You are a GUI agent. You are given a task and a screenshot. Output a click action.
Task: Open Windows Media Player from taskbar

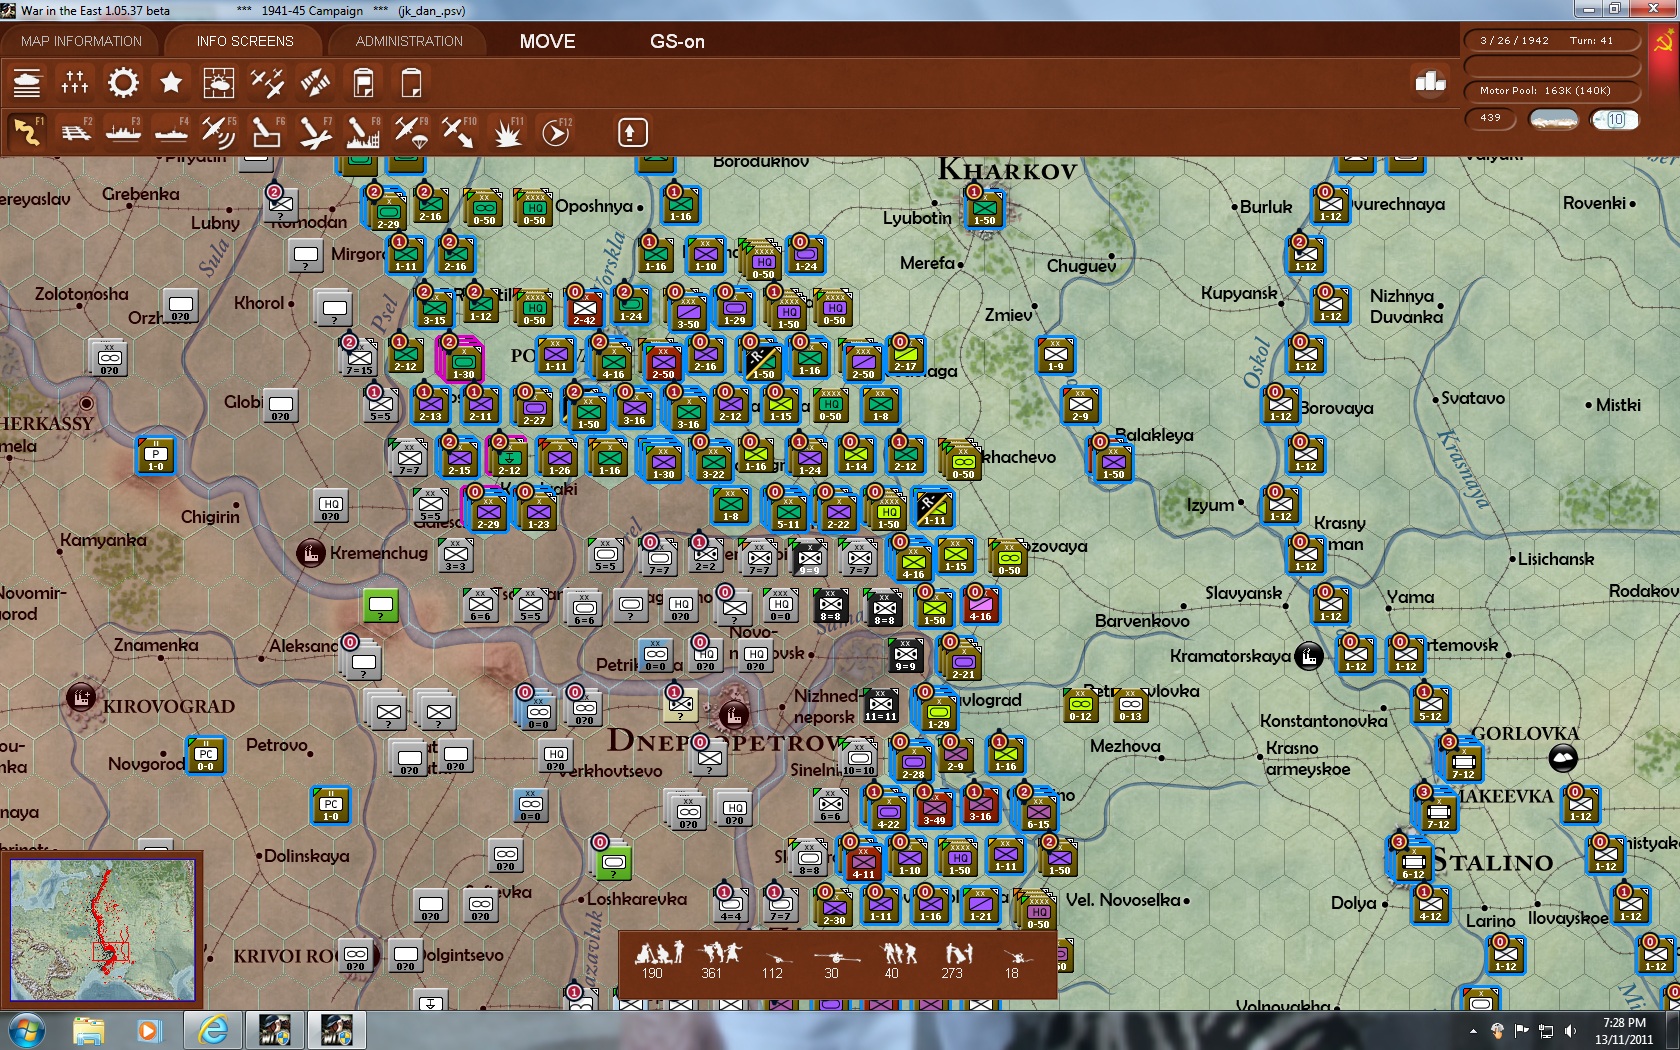point(149,1030)
